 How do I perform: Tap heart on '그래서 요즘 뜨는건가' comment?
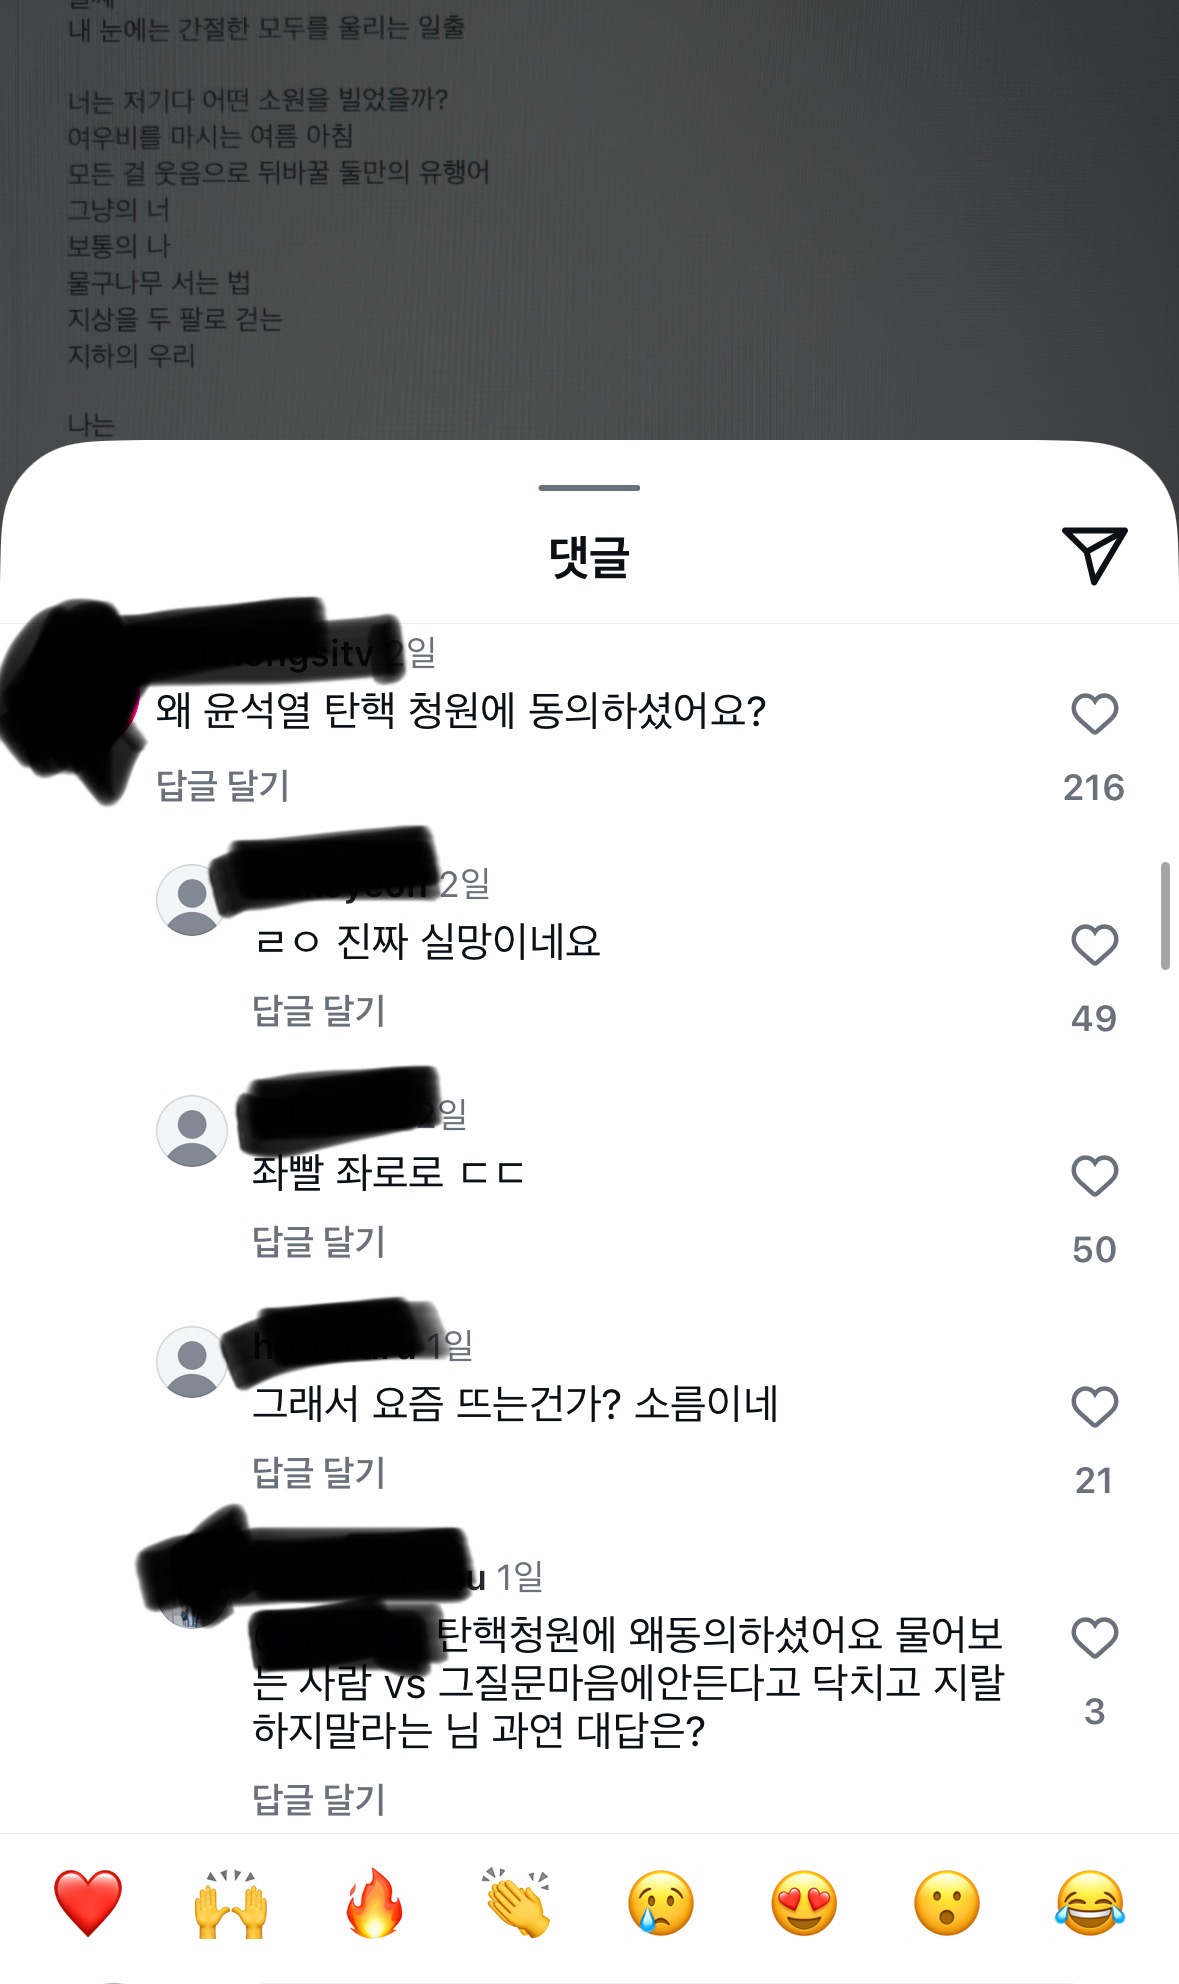(x=1094, y=1407)
